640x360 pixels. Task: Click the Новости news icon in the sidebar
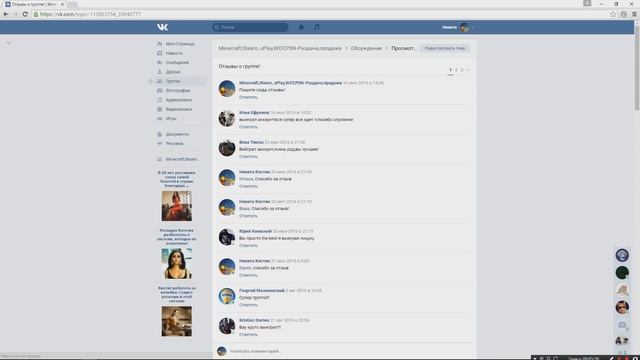tap(160, 53)
